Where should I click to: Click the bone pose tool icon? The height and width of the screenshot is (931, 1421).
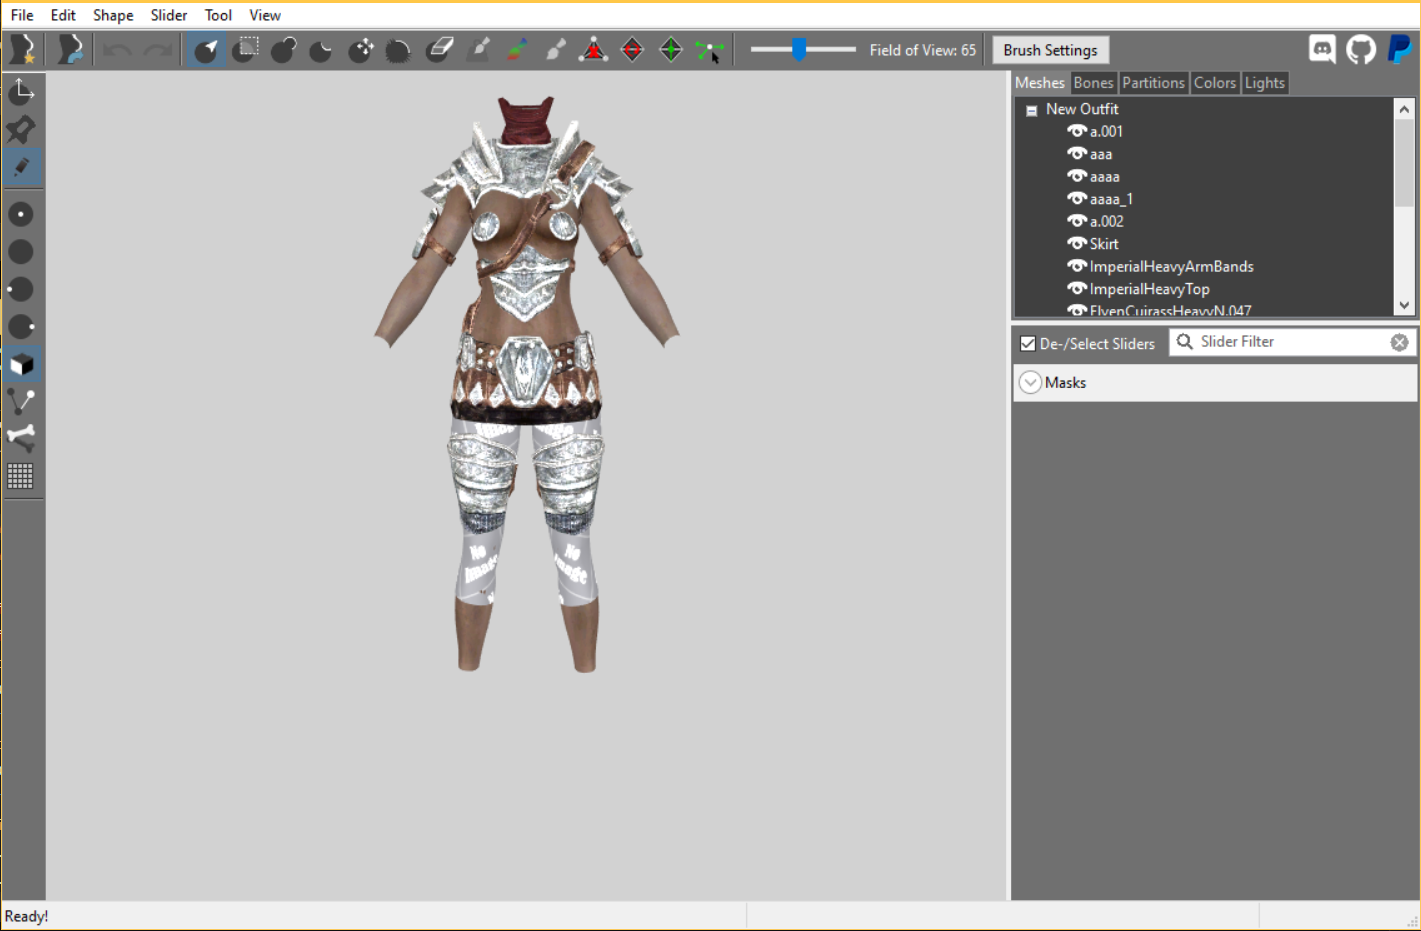(x=21, y=438)
